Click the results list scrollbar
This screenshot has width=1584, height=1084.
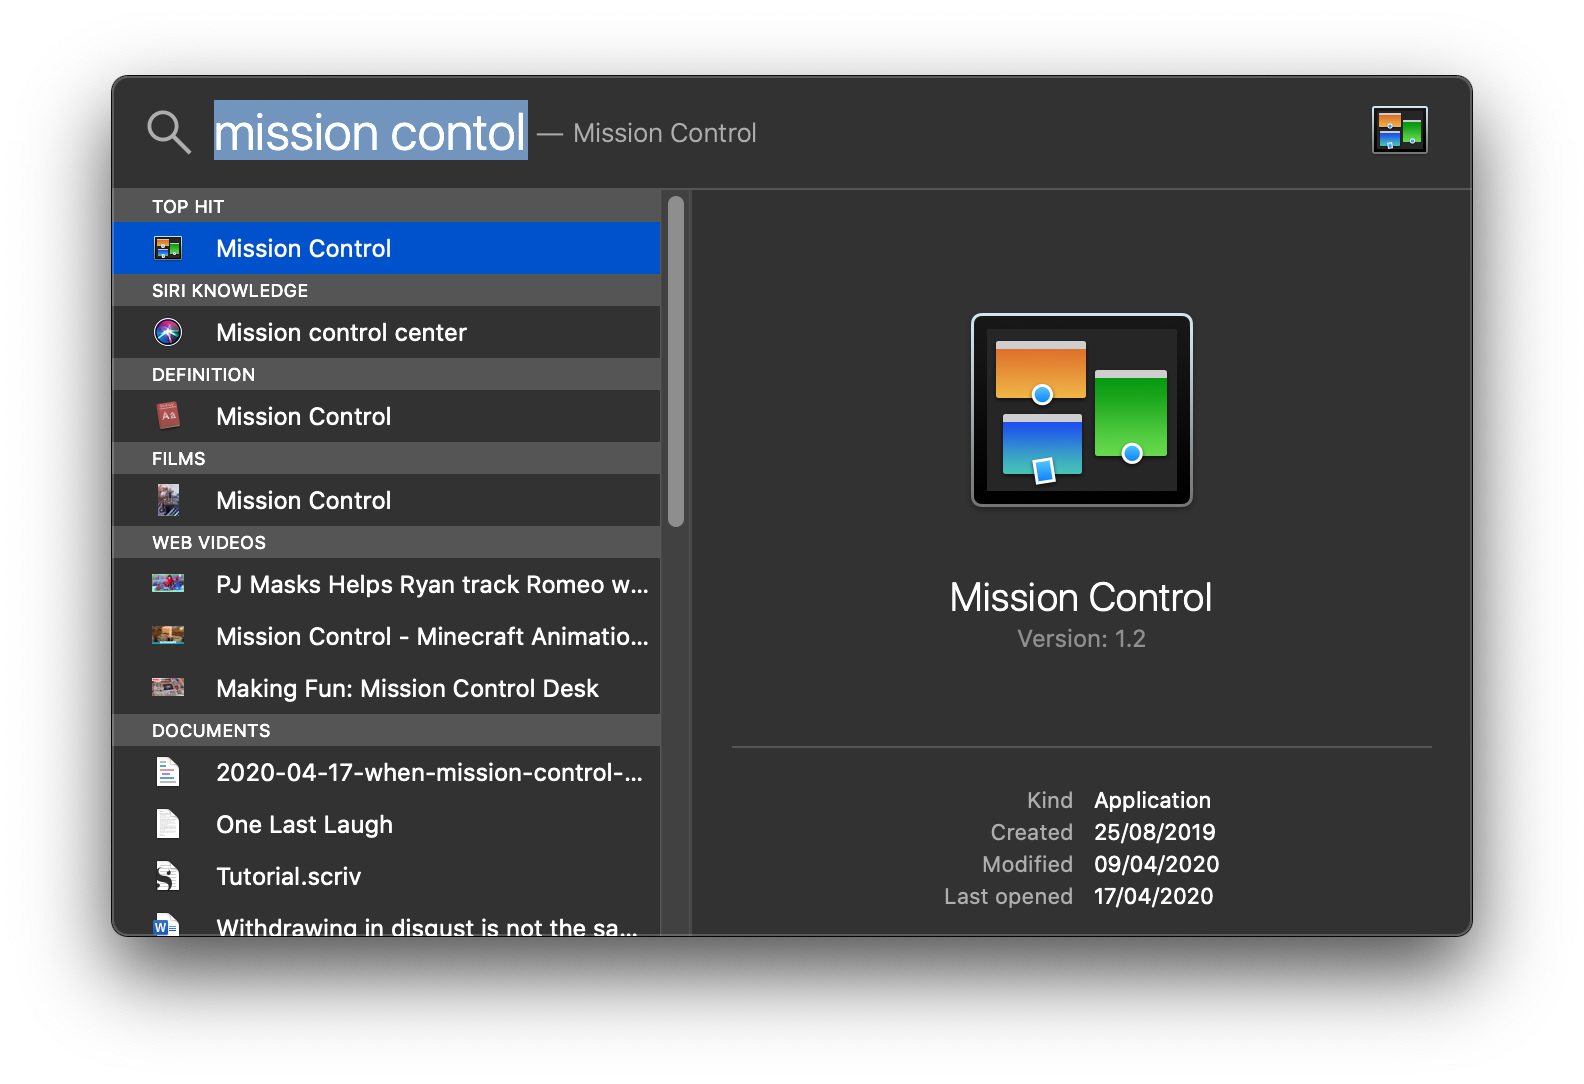[x=676, y=361]
